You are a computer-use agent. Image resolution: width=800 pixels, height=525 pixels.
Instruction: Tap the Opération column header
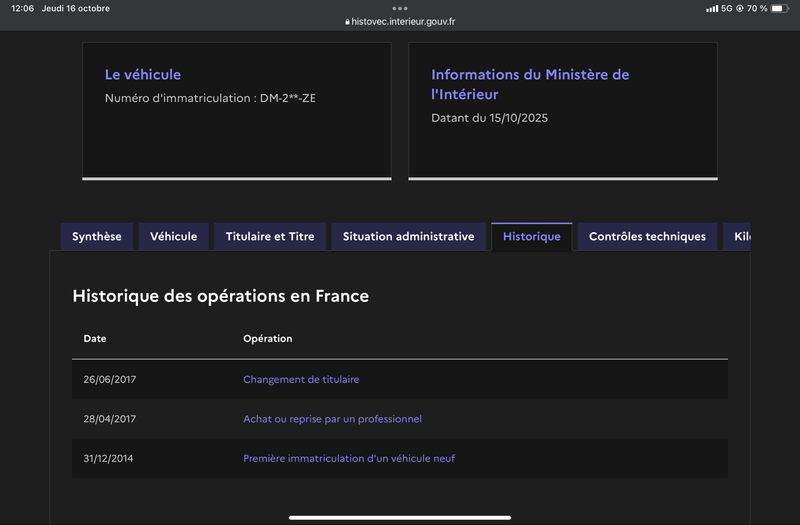(x=268, y=339)
